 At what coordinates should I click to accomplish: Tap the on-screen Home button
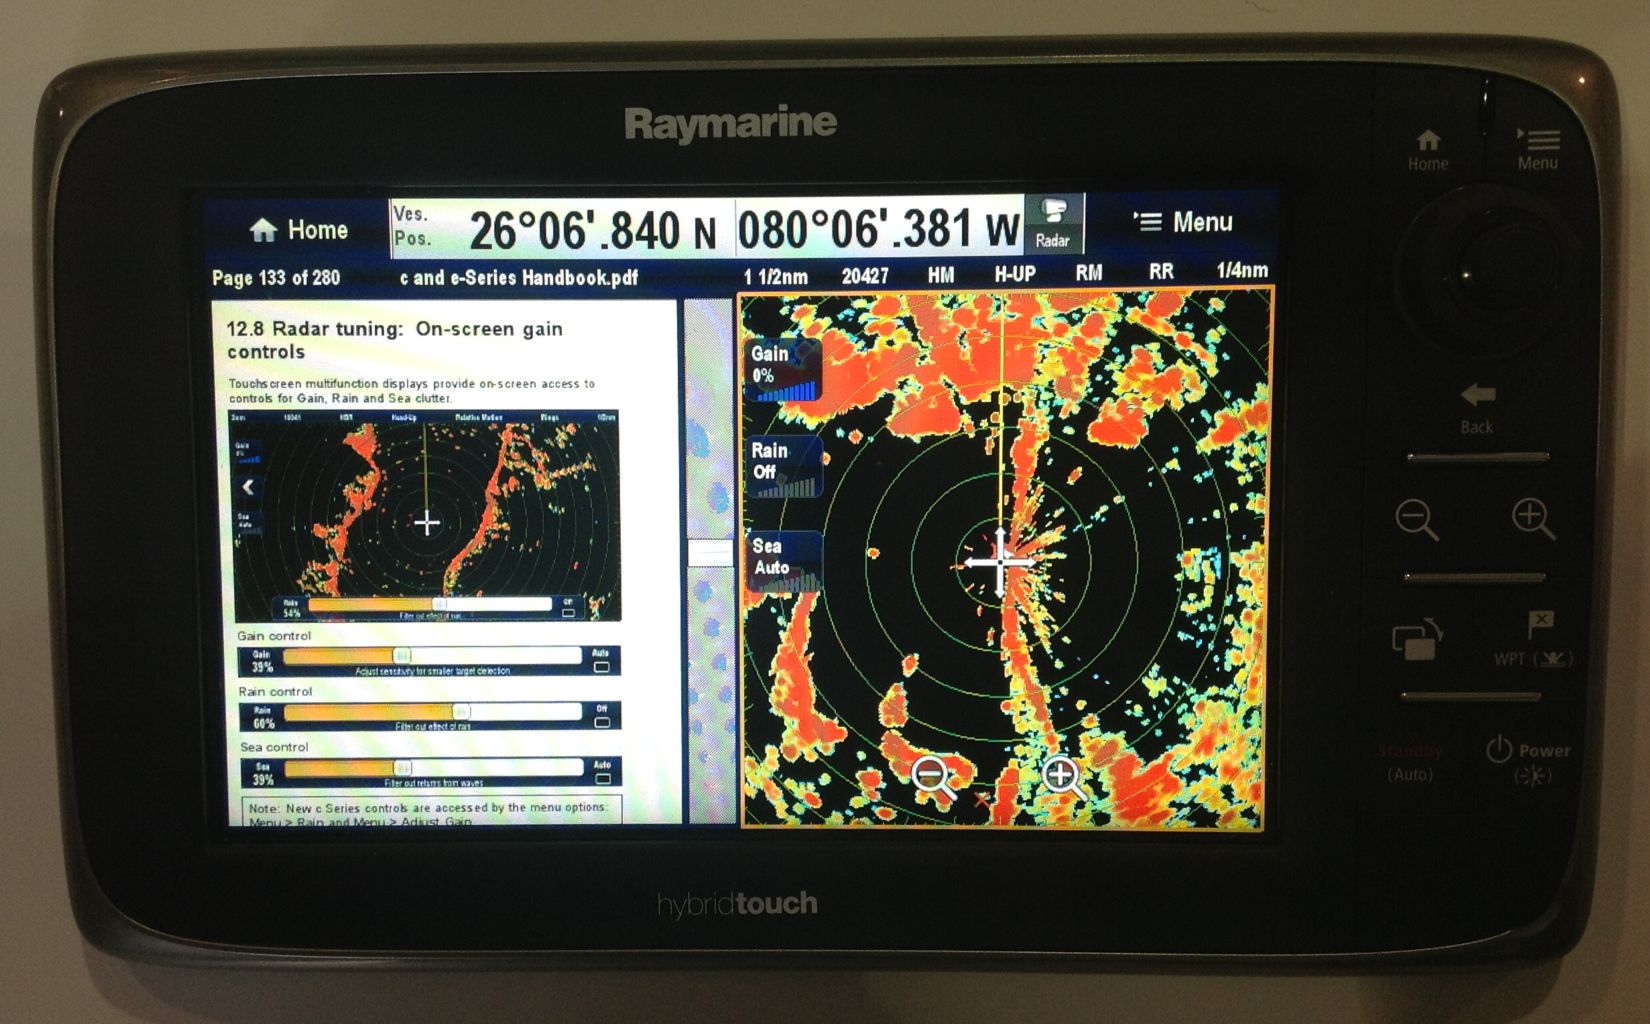297,230
